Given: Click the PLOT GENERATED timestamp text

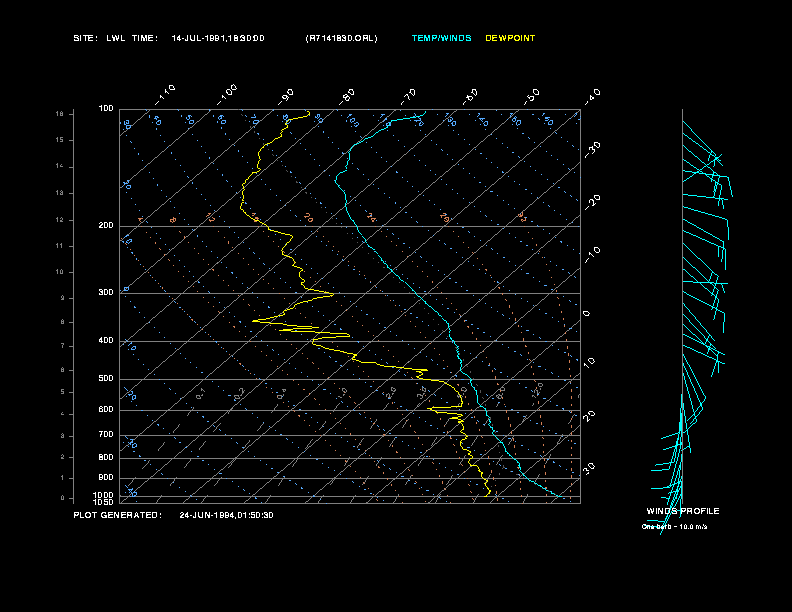Looking at the screenshot, I should (173, 515).
